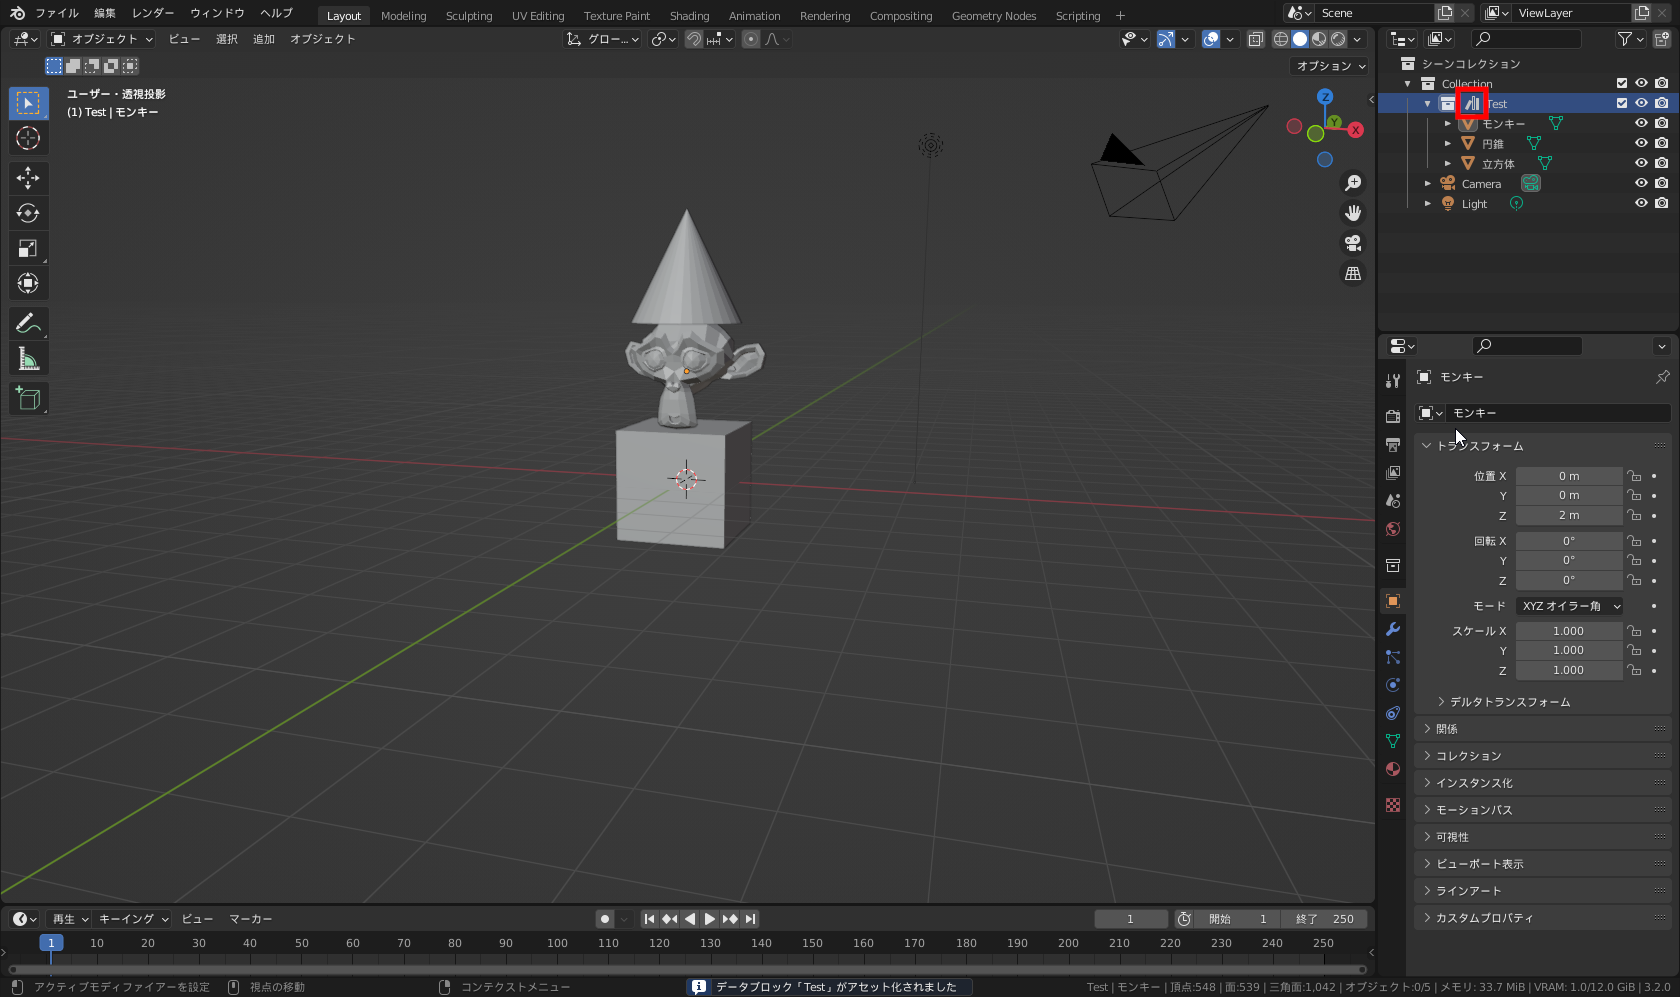The width and height of the screenshot is (1680, 997).
Task: Disable the Camera object in renders
Action: [x=1661, y=183]
